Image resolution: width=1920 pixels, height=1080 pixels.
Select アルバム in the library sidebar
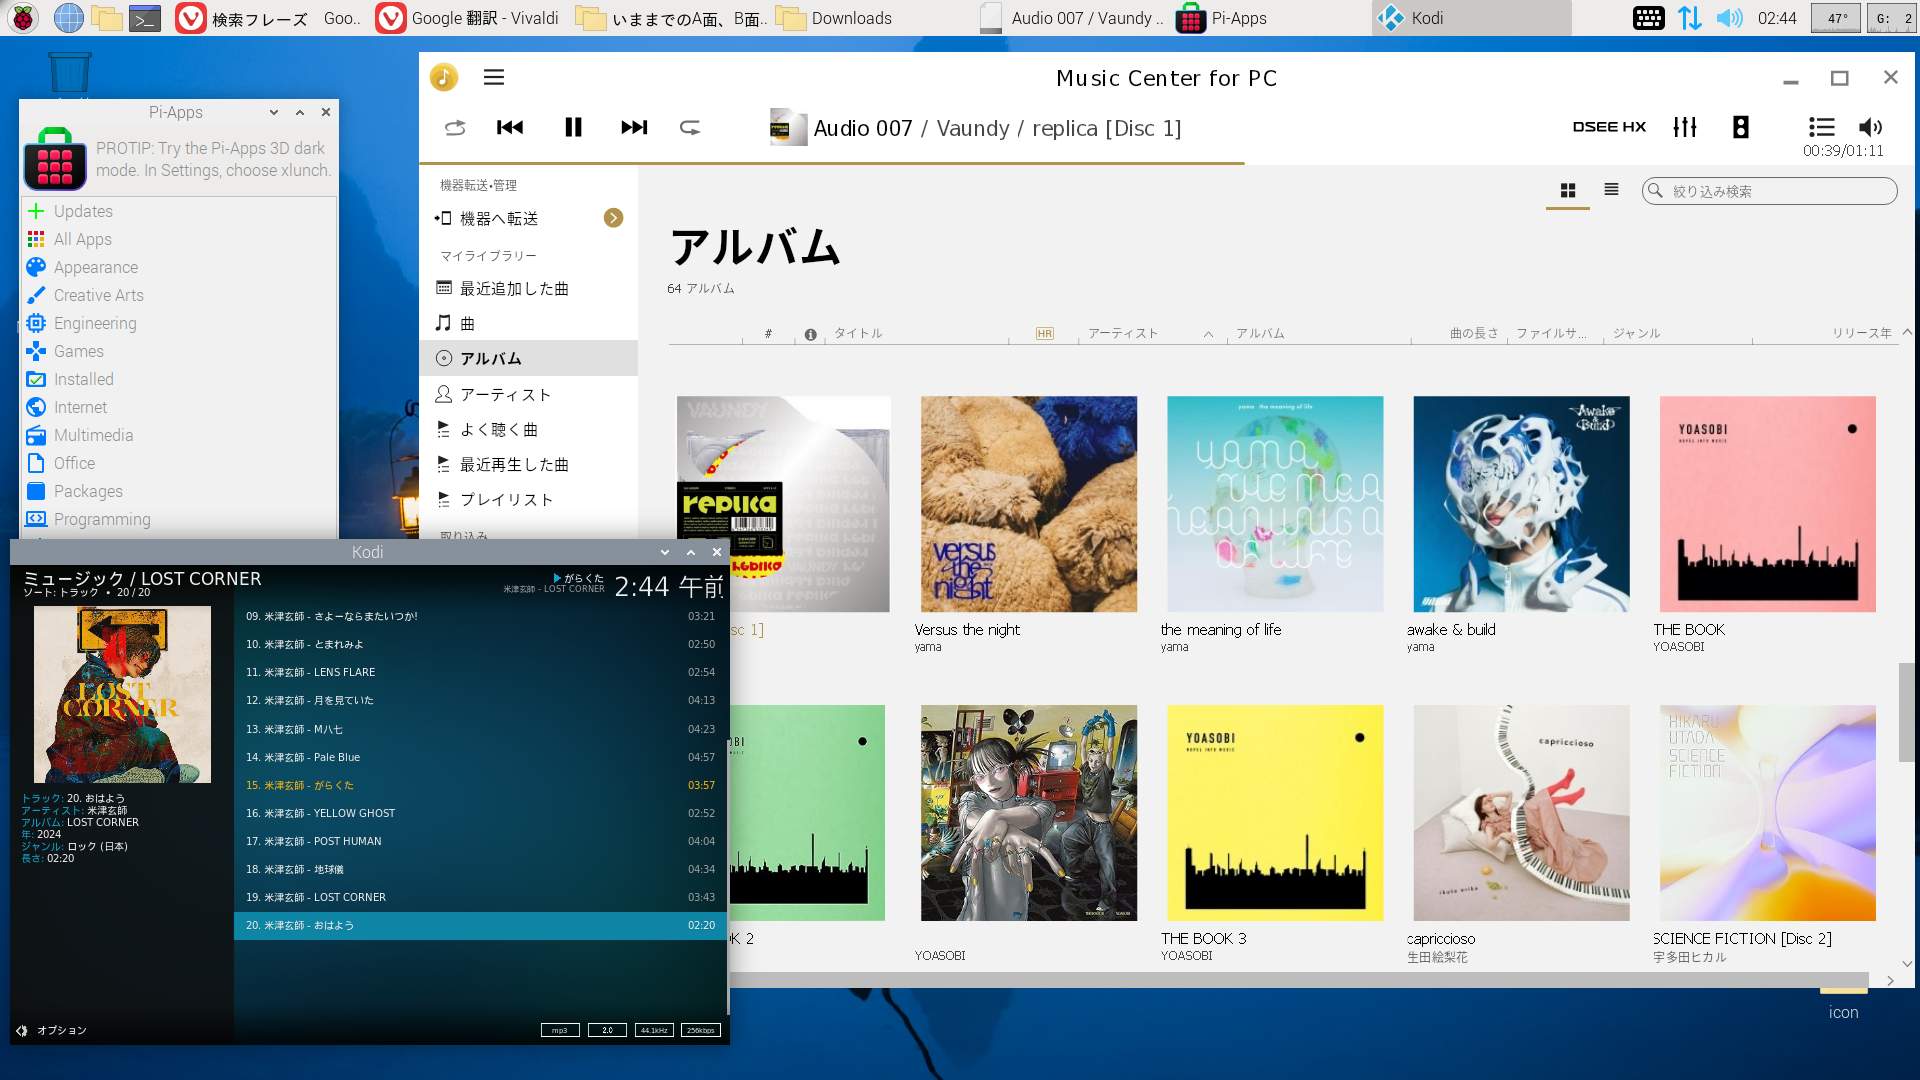528,358
